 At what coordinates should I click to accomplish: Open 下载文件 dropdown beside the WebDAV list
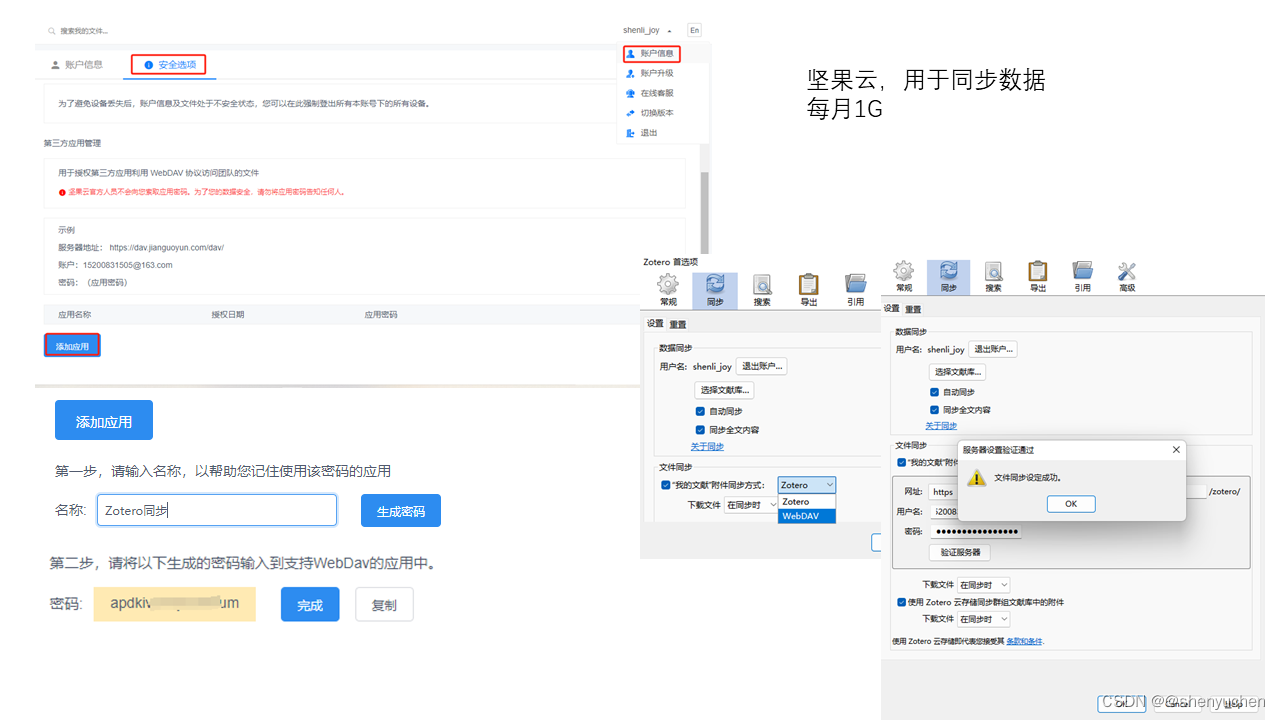750,505
